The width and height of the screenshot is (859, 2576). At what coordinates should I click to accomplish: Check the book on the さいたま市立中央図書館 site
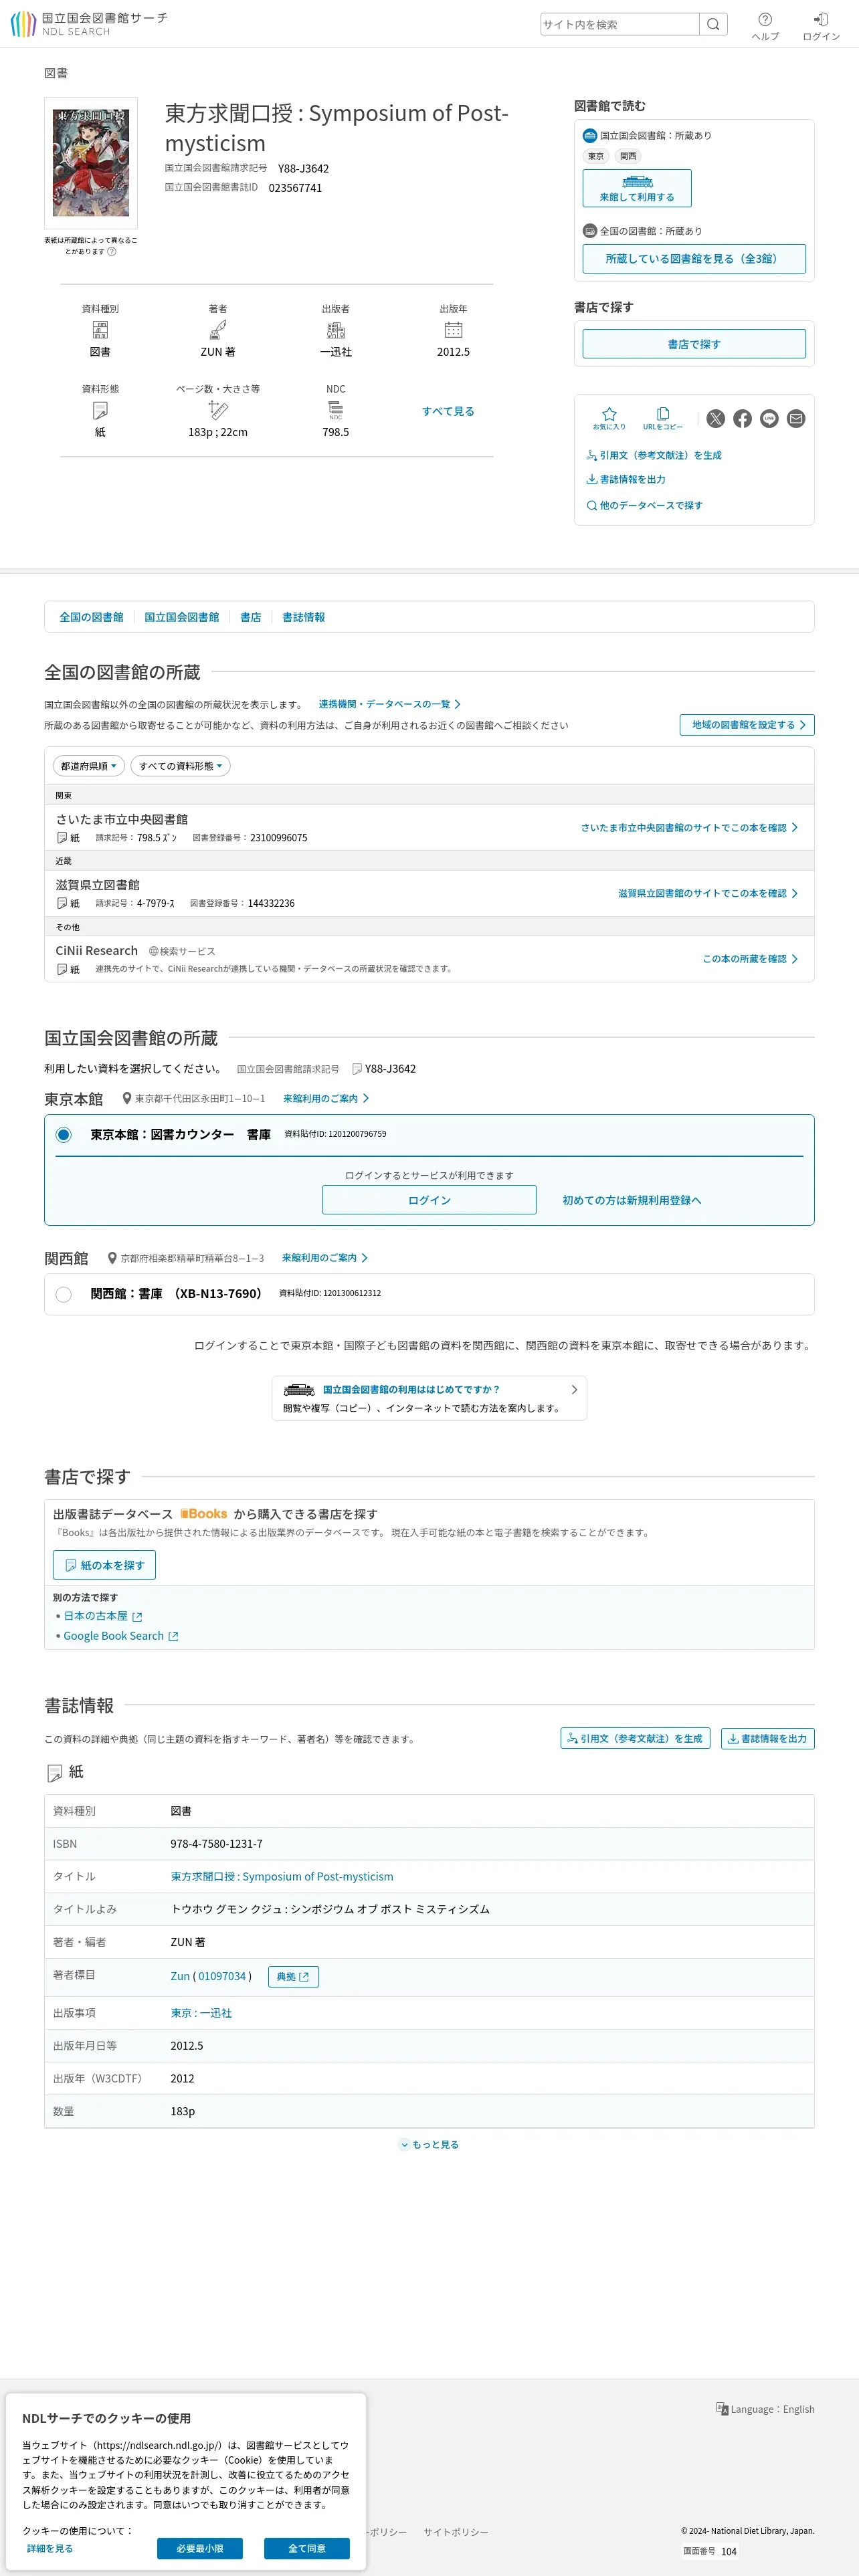pos(690,828)
